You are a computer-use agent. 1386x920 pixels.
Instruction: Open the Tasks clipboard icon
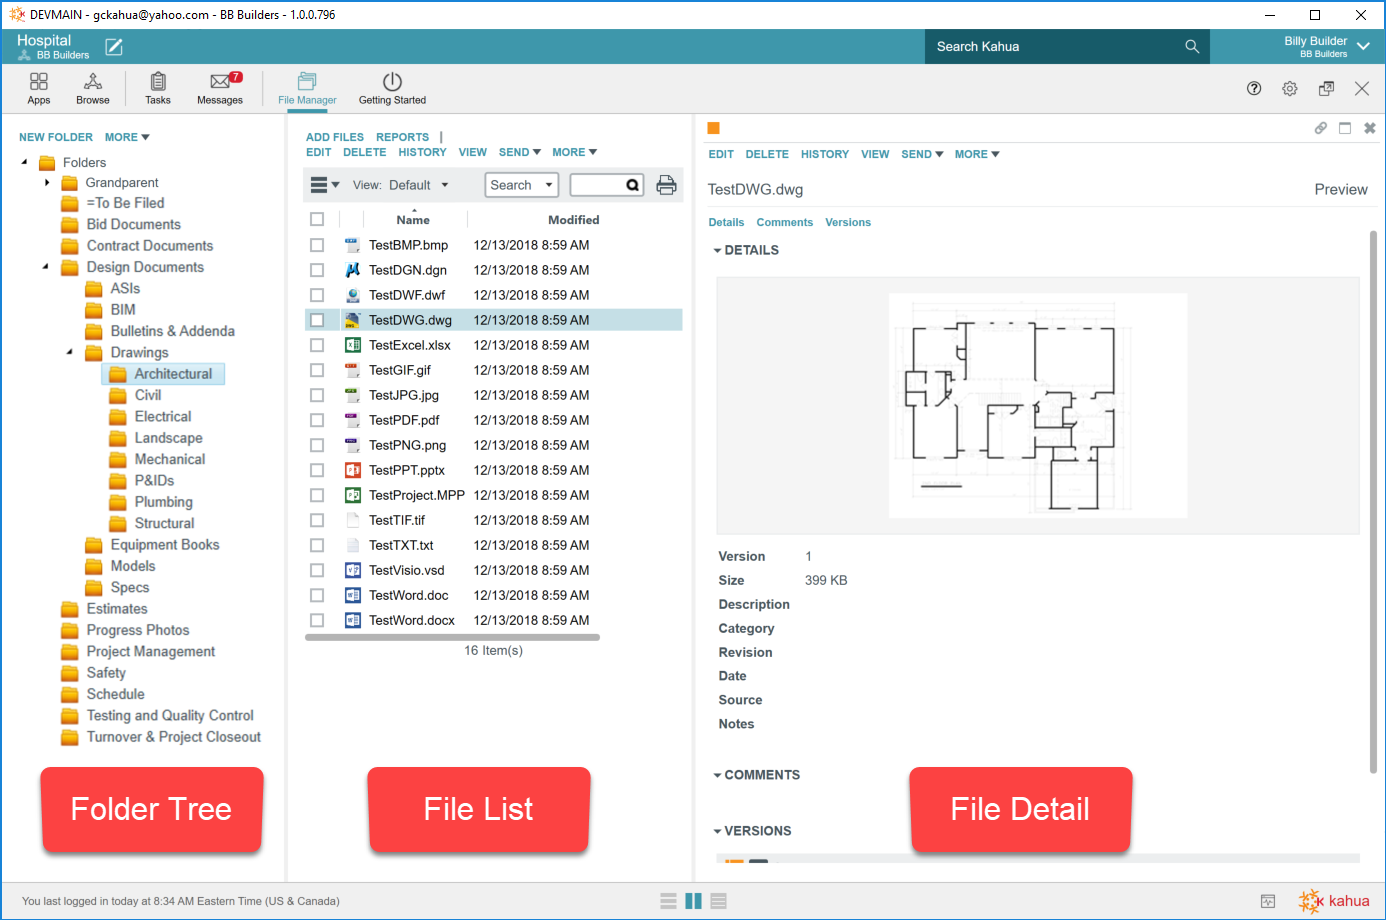[x=158, y=83]
